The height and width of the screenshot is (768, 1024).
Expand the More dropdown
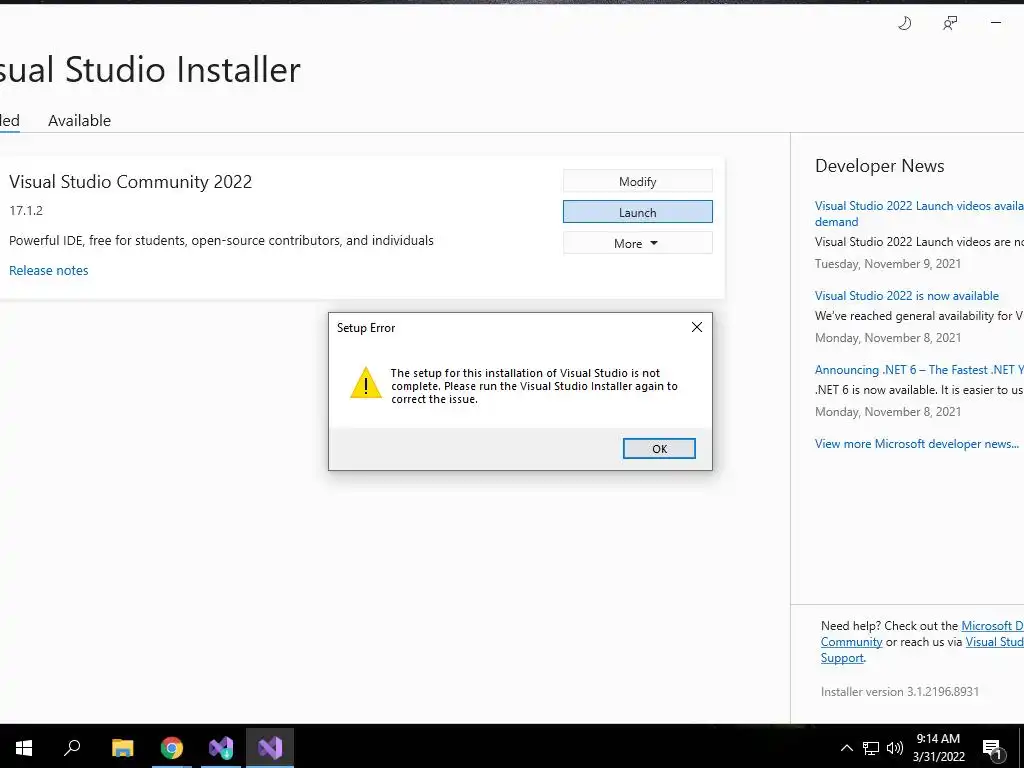pyautogui.click(x=637, y=243)
